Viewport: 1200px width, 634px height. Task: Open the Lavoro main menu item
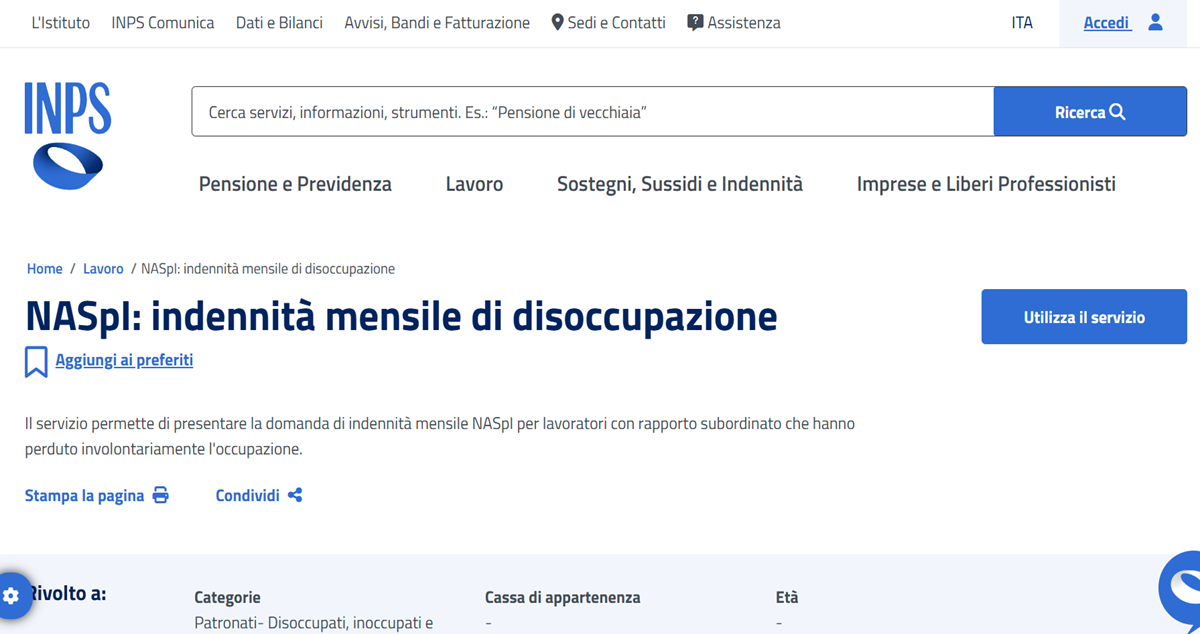[x=474, y=184]
